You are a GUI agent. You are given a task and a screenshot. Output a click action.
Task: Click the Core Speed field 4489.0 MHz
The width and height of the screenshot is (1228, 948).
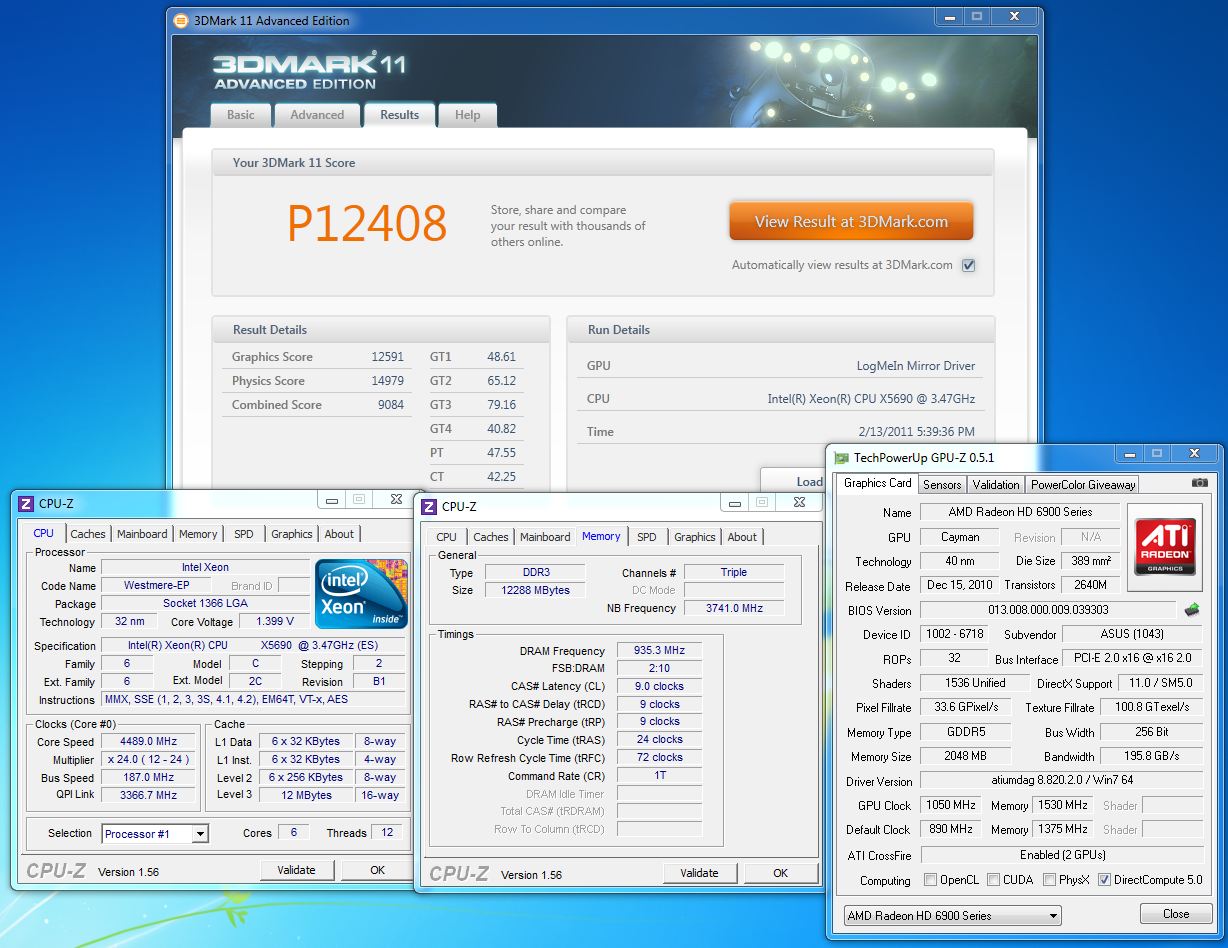point(149,742)
